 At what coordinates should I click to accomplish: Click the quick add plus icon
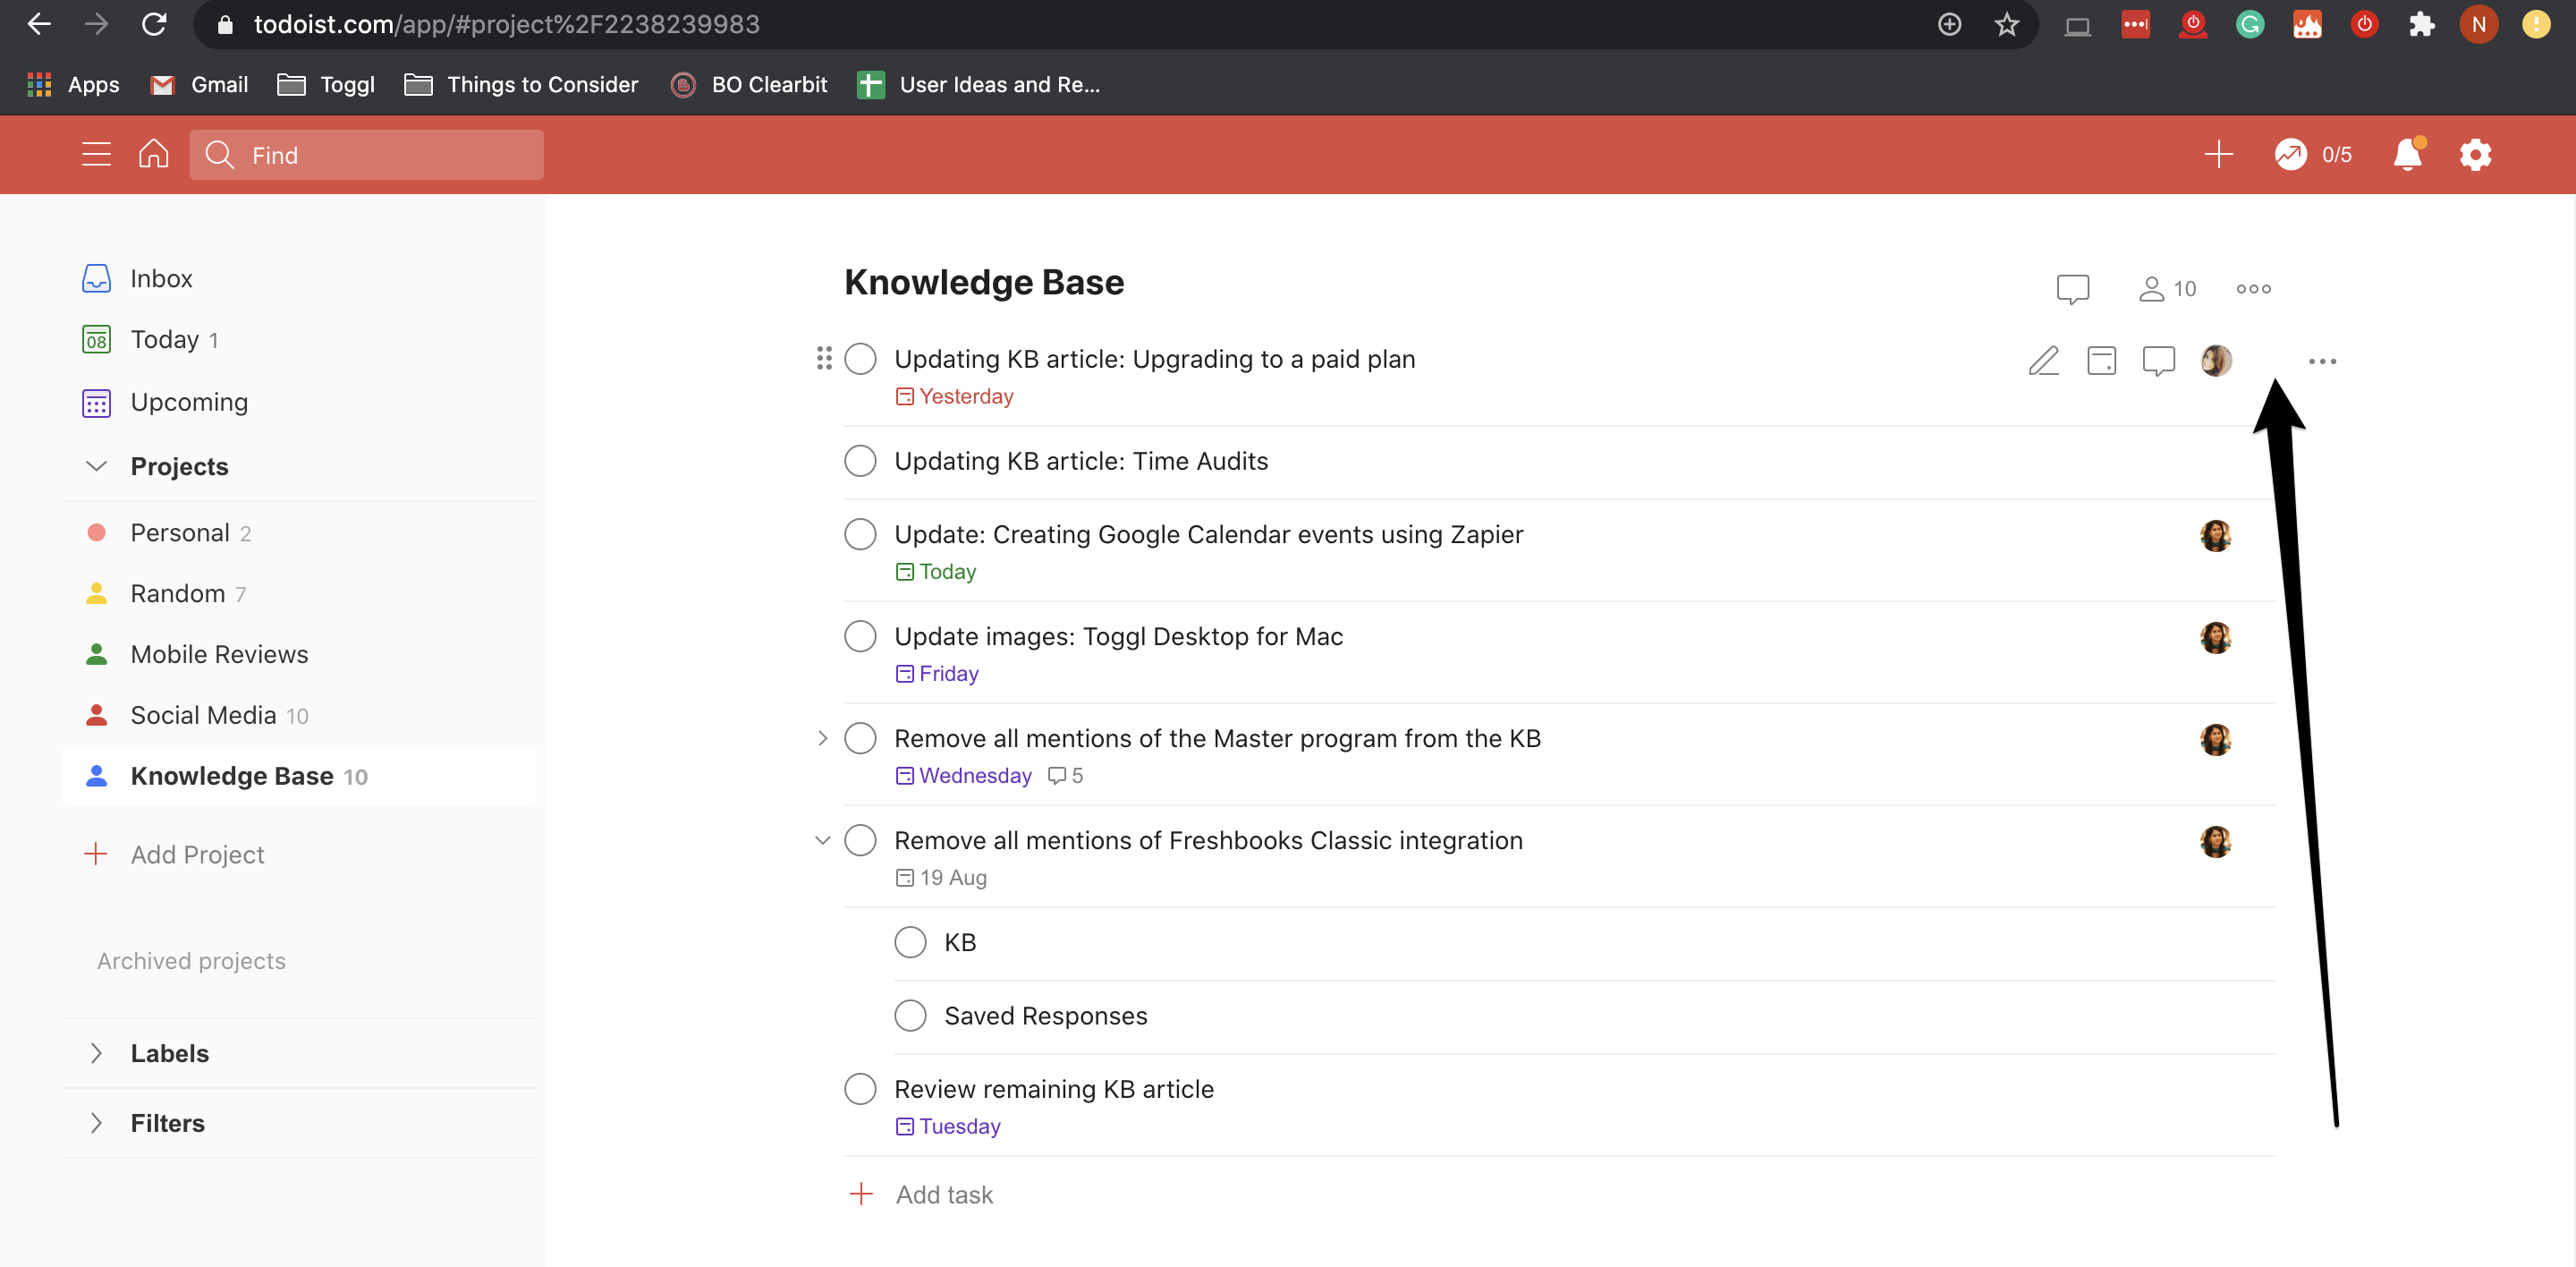2217,154
